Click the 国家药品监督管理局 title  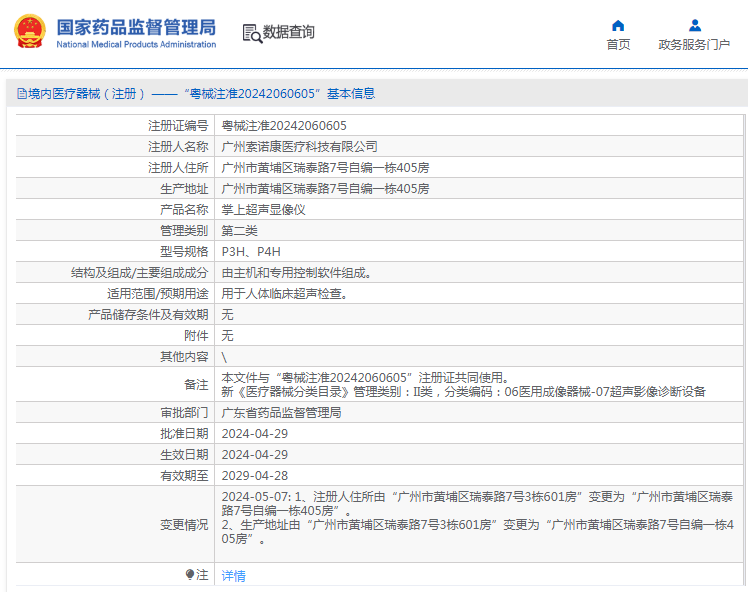pyautogui.click(x=136, y=27)
